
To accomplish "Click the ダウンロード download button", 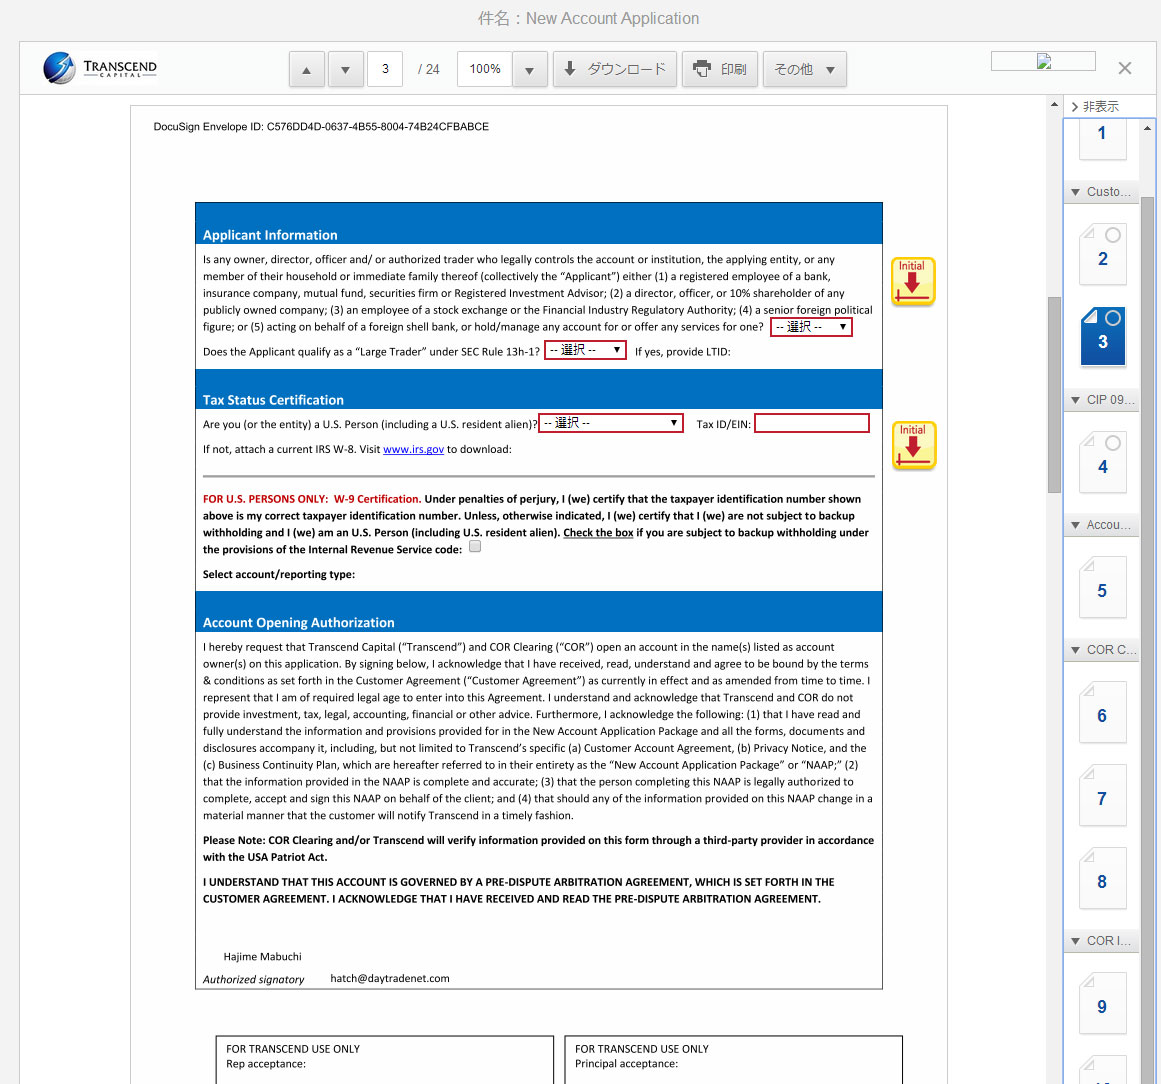I will tap(614, 70).
